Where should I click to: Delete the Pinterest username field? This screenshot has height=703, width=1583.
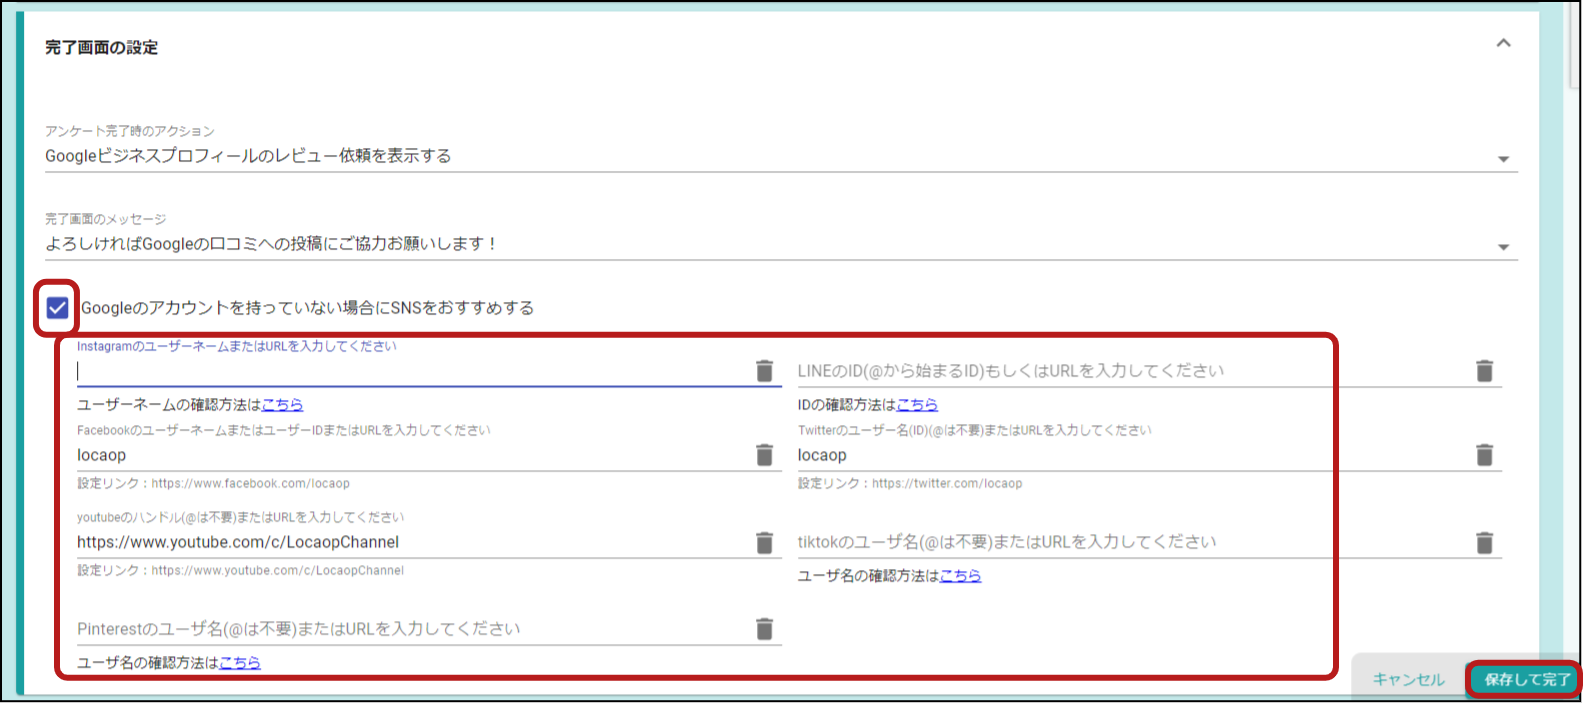[x=765, y=629]
